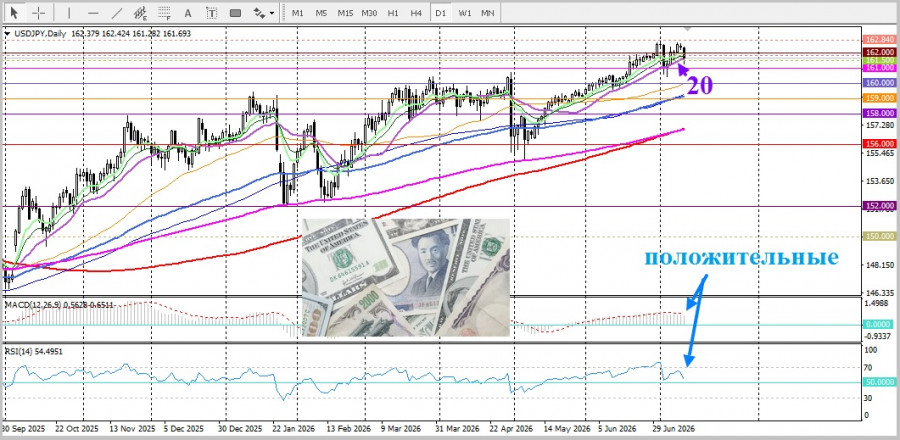Click the MACD 0.0000 level label
Image resolution: width=900 pixels, height=440 pixels.
(879, 324)
